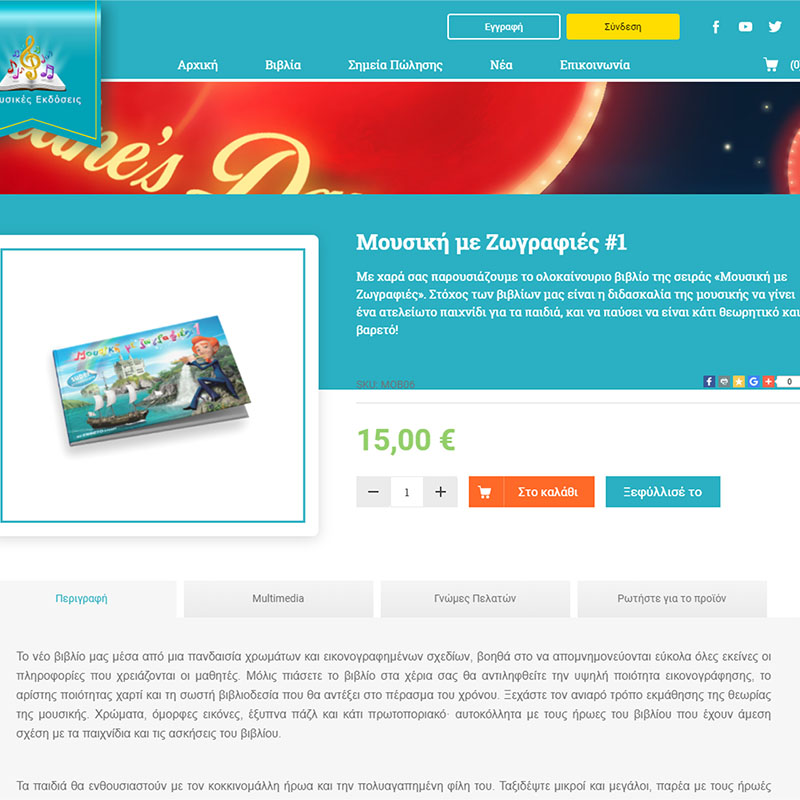Log in using the yellow Σύνδεση button
Viewport: 800px width, 800px height.
(623, 27)
